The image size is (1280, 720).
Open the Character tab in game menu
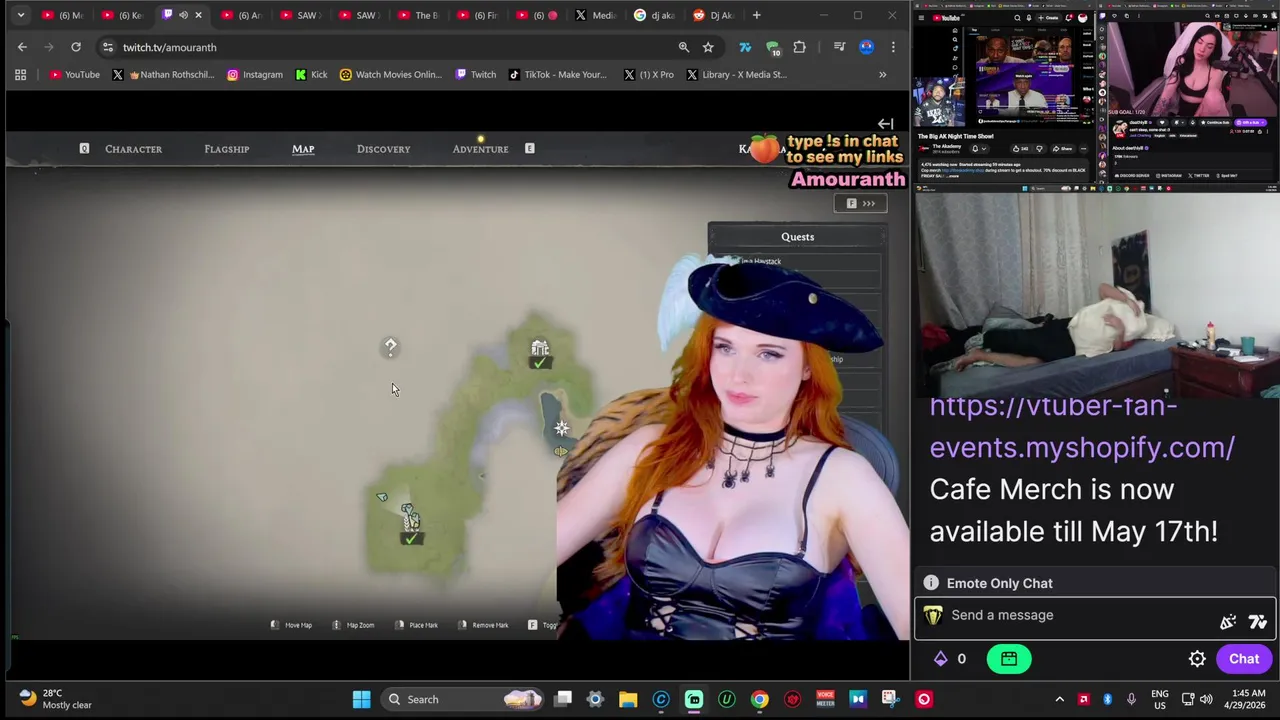[133, 149]
